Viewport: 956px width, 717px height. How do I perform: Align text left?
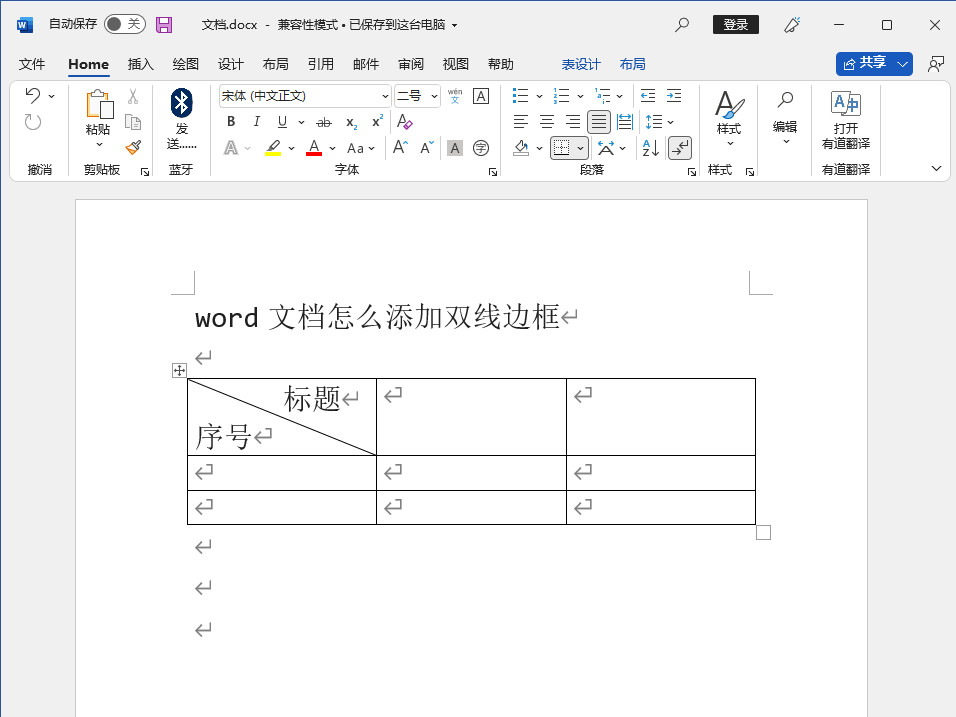pos(521,122)
